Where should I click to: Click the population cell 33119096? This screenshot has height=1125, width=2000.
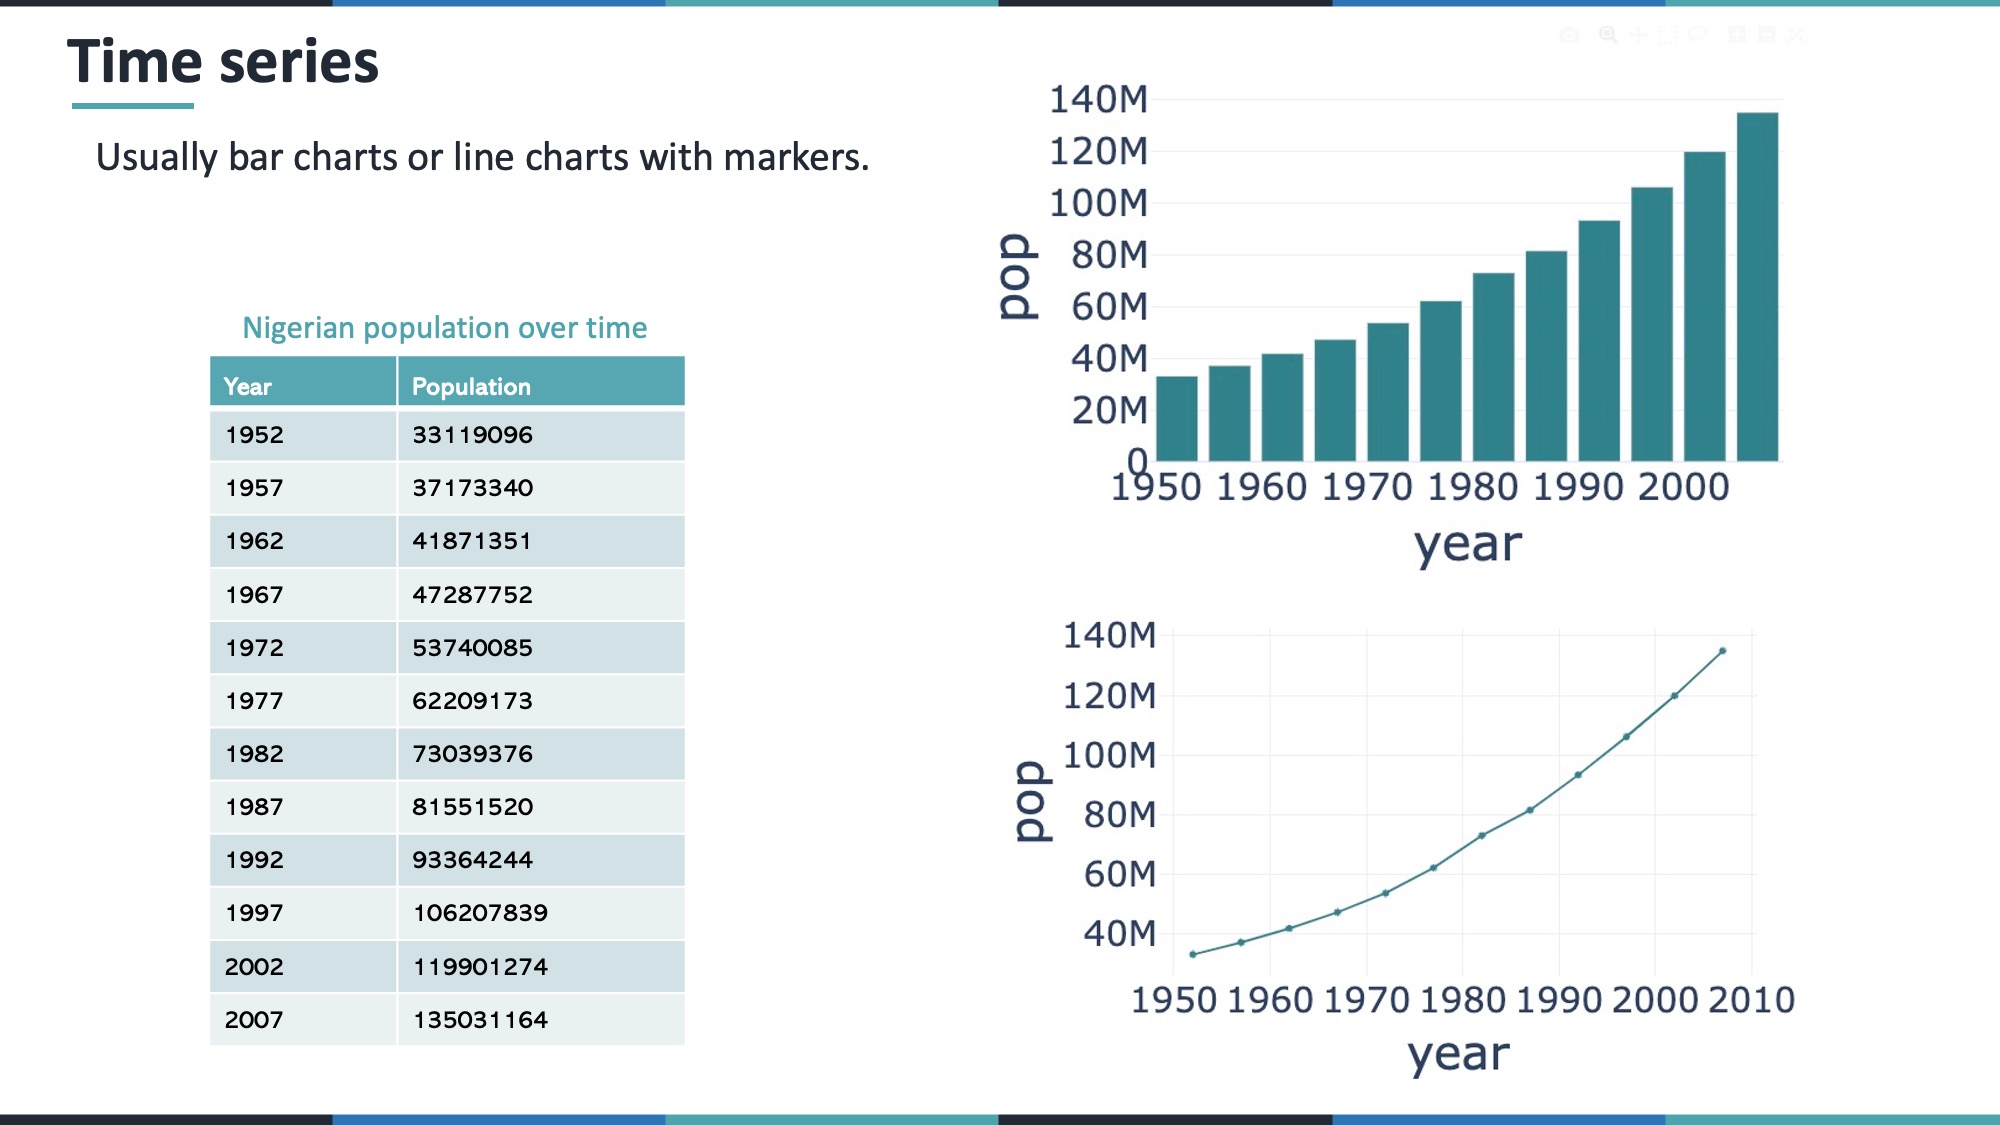click(x=472, y=435)
